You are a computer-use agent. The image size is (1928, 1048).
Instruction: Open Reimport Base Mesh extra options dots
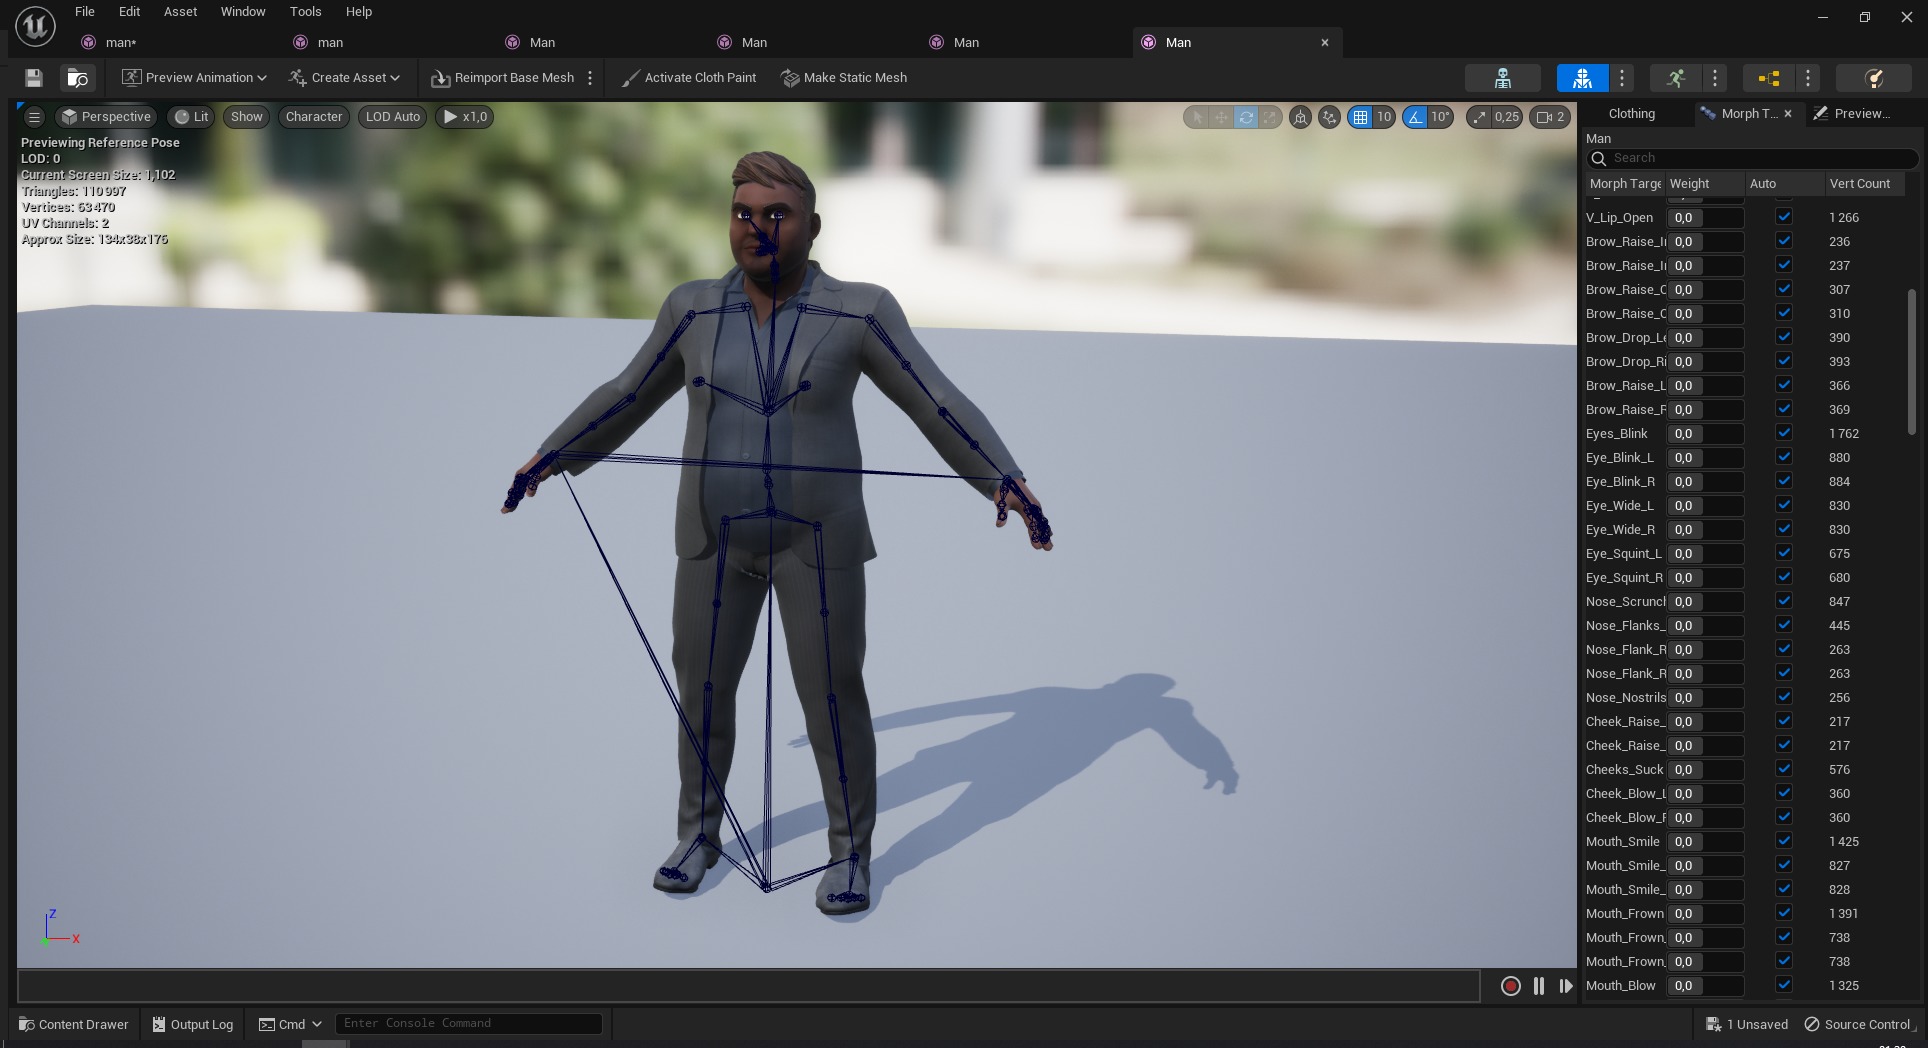[590, 78]
